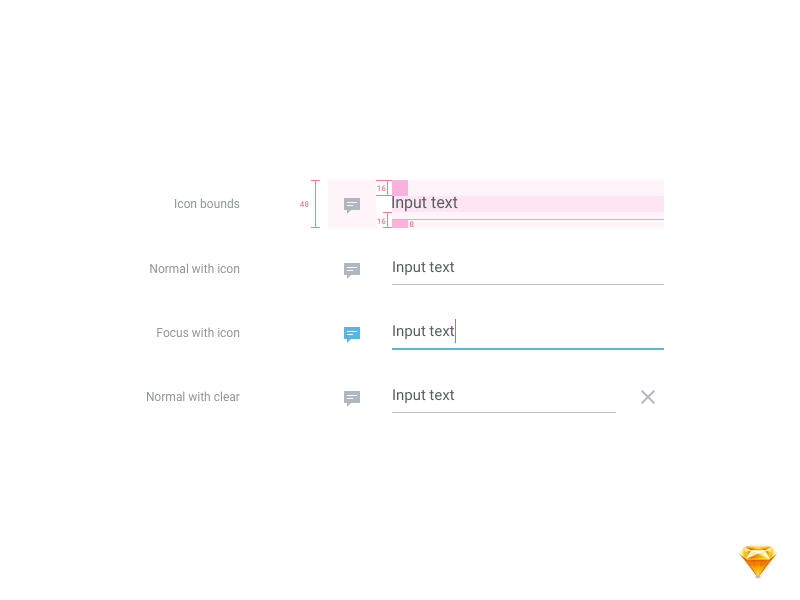
Task: Click the chat bubble glyph inside the pink icon bounds
Action: (x=351, y=205)
